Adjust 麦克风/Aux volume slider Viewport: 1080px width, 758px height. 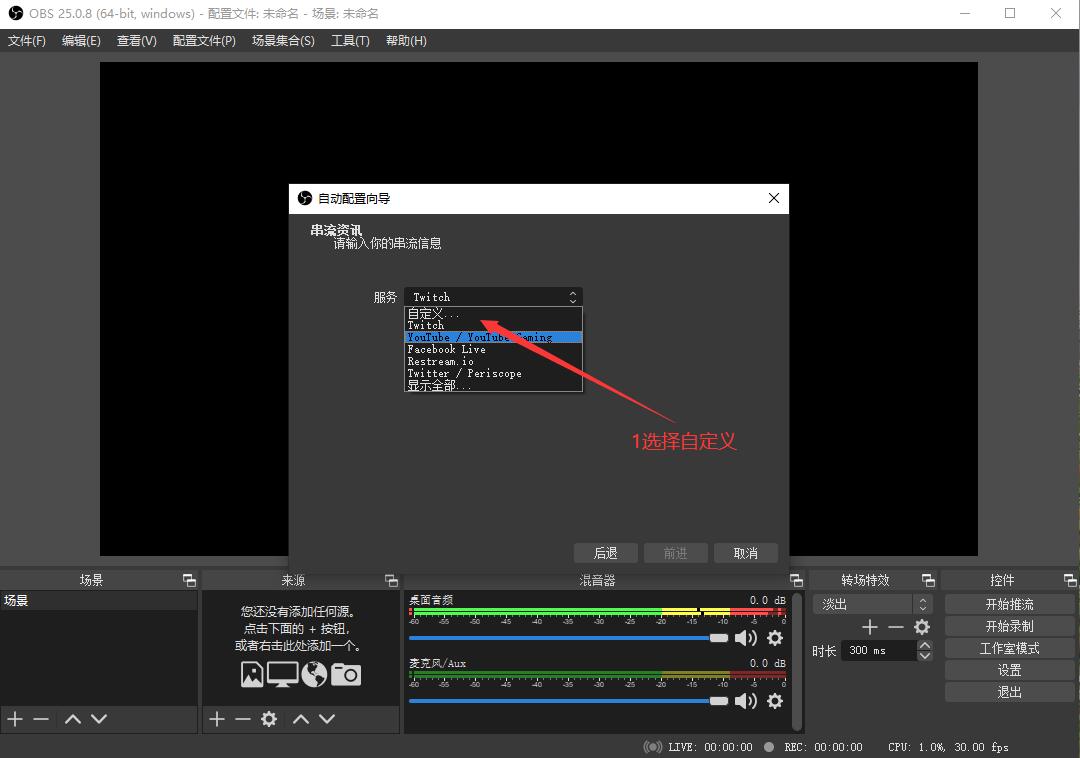coord(568,701)
